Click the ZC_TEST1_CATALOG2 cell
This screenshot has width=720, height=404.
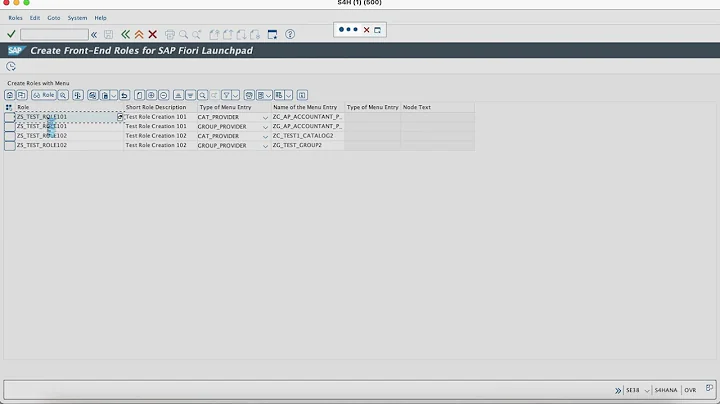click(x=307, y=136)
